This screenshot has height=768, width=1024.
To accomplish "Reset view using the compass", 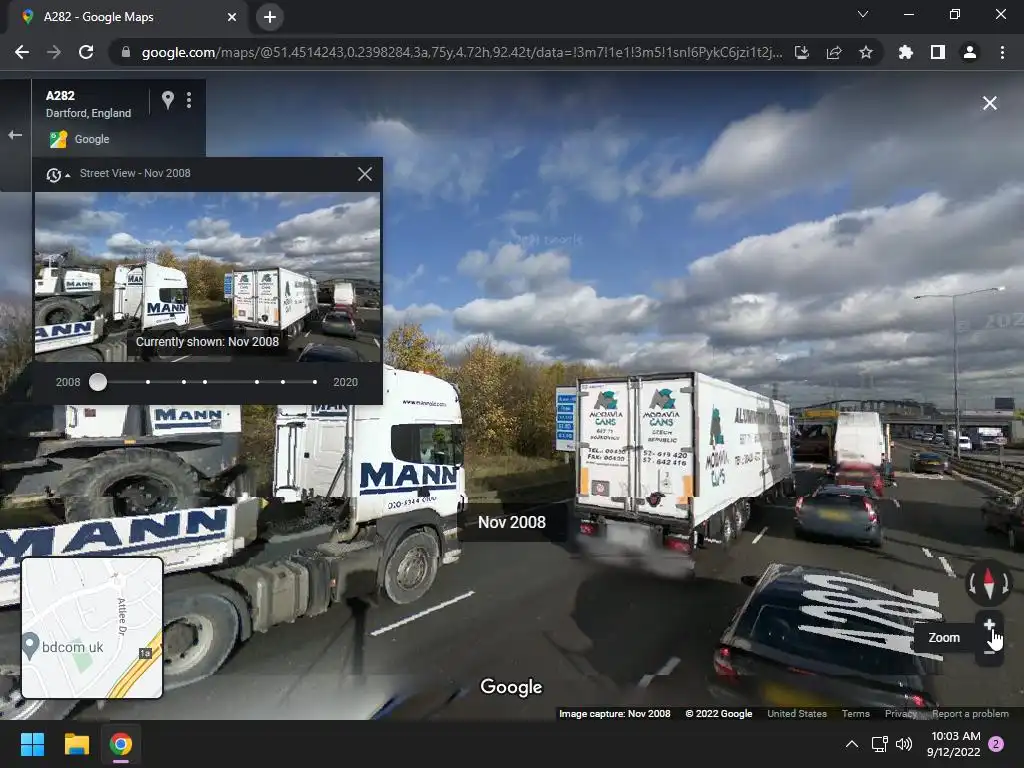I will (x=989, y=582).
